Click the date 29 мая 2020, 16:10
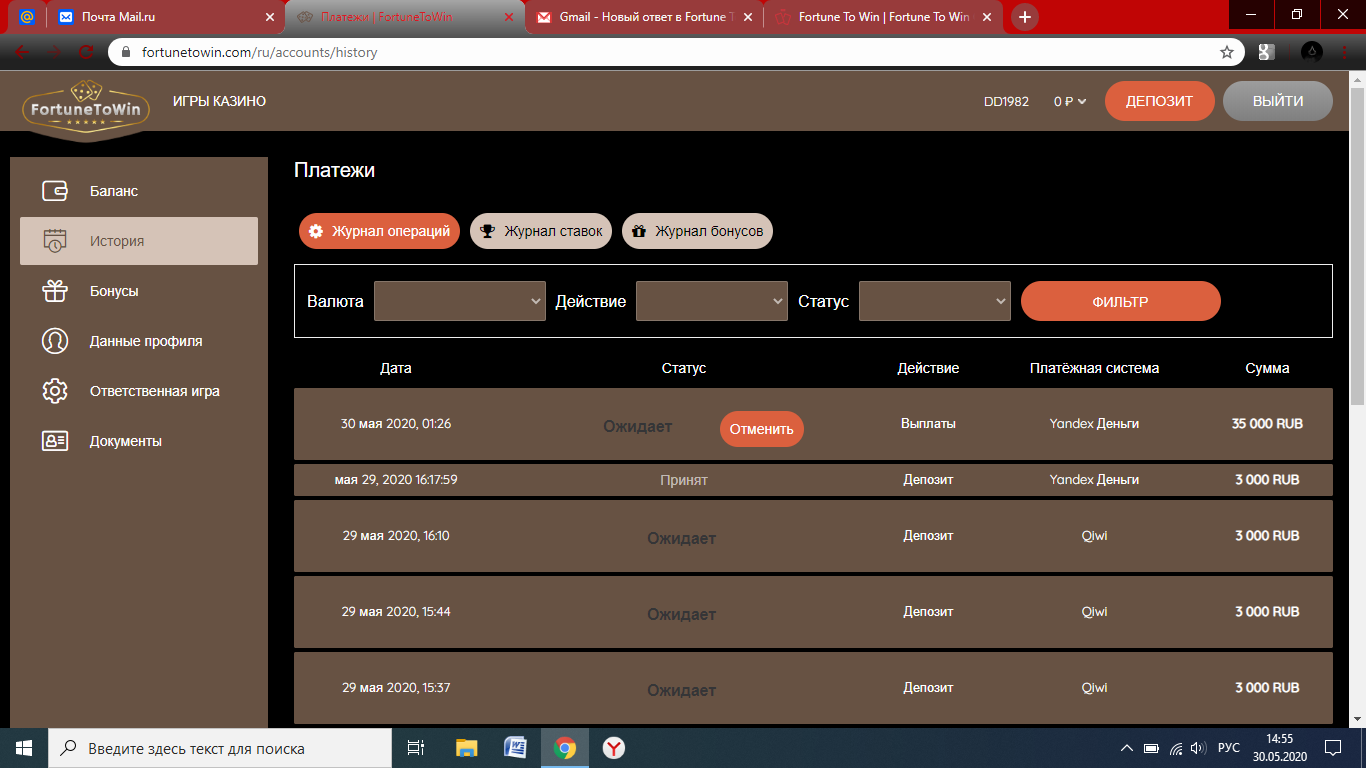 pyautogui.click(x=396, y=536)
